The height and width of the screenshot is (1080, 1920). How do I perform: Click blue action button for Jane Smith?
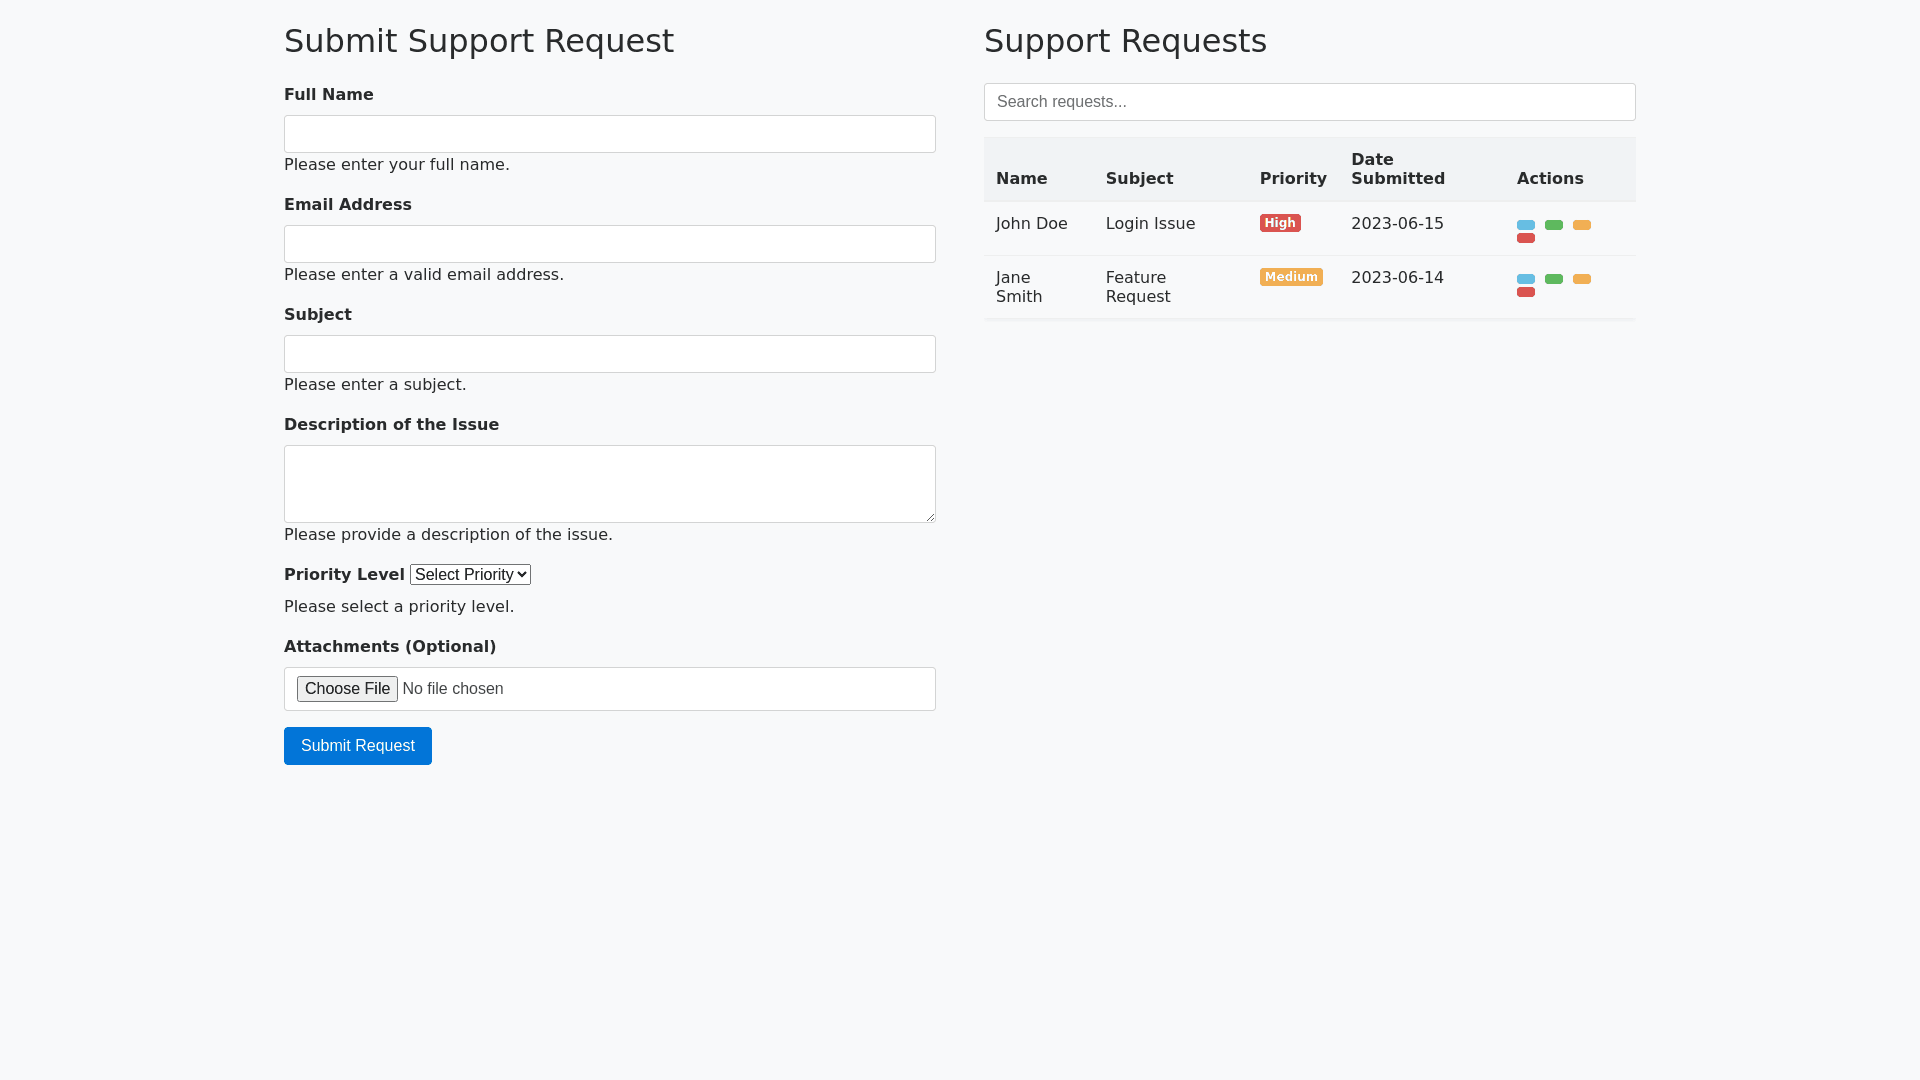coord(1525,279)
